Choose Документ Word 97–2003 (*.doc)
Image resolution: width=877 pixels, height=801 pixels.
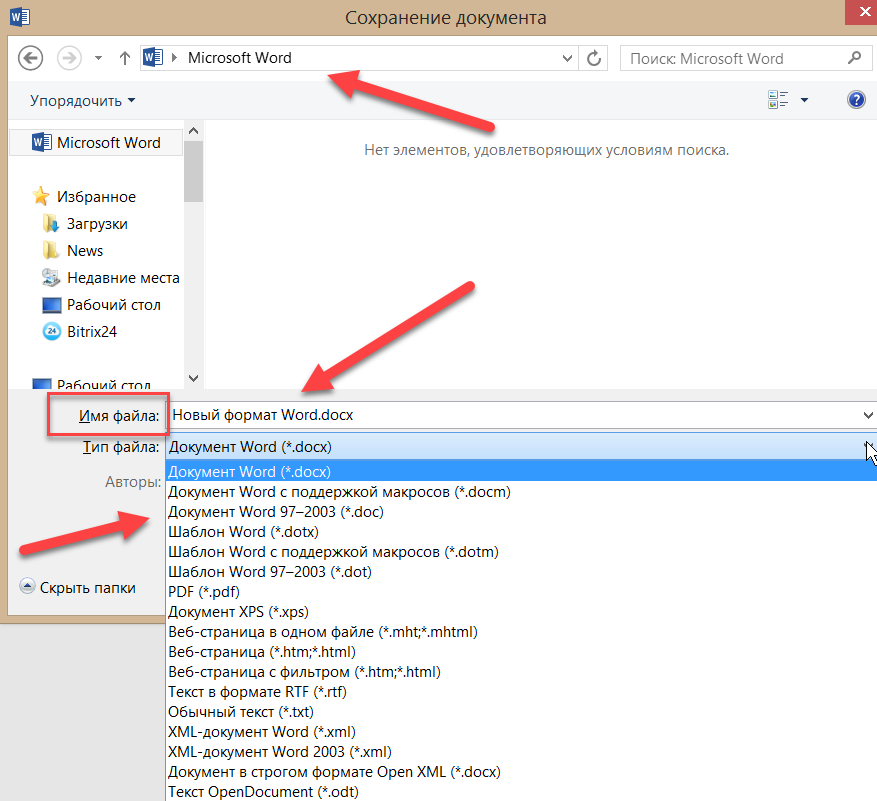click(276, 512)
